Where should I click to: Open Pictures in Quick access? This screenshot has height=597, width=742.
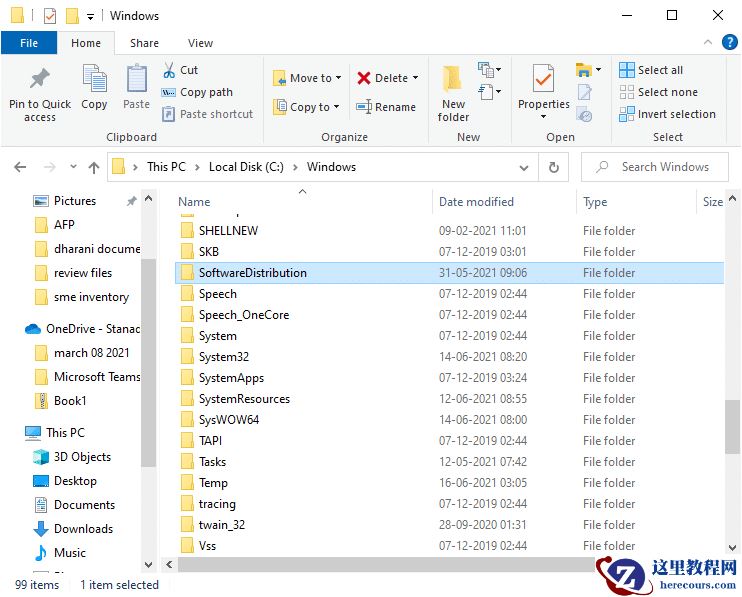pyautogui.click(x=65, y=201)
